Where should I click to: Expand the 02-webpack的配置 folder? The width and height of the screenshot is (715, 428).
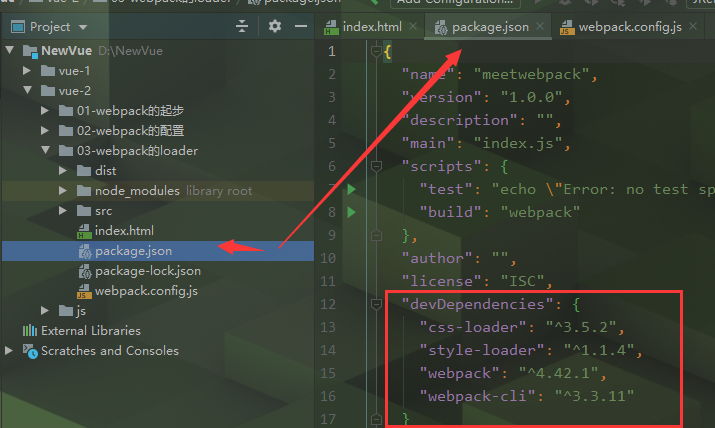45,130
